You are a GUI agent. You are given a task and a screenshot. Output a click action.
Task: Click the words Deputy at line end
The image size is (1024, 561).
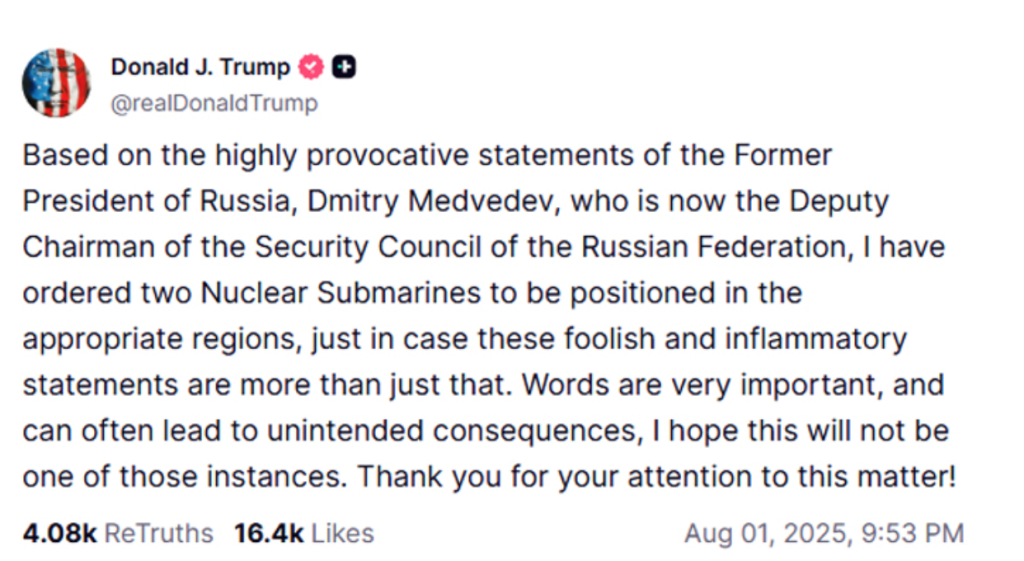839,202
